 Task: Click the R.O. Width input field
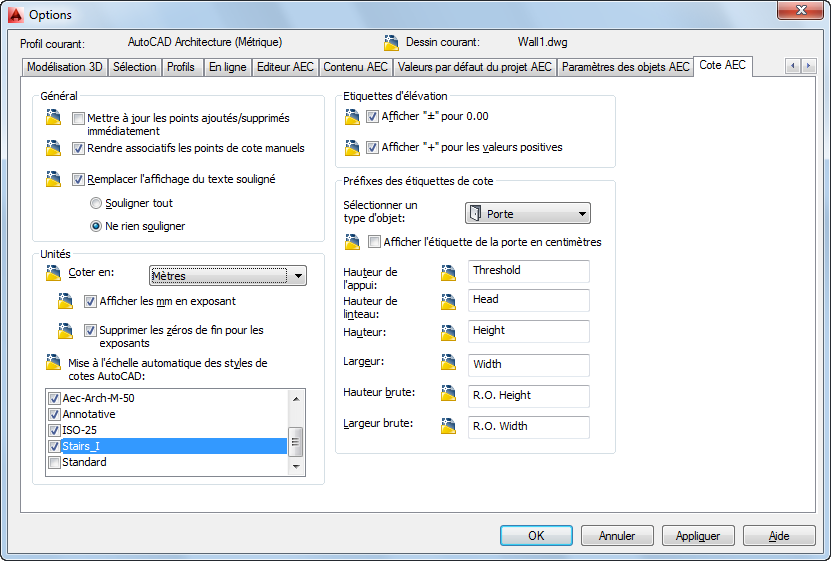[528, 427]
